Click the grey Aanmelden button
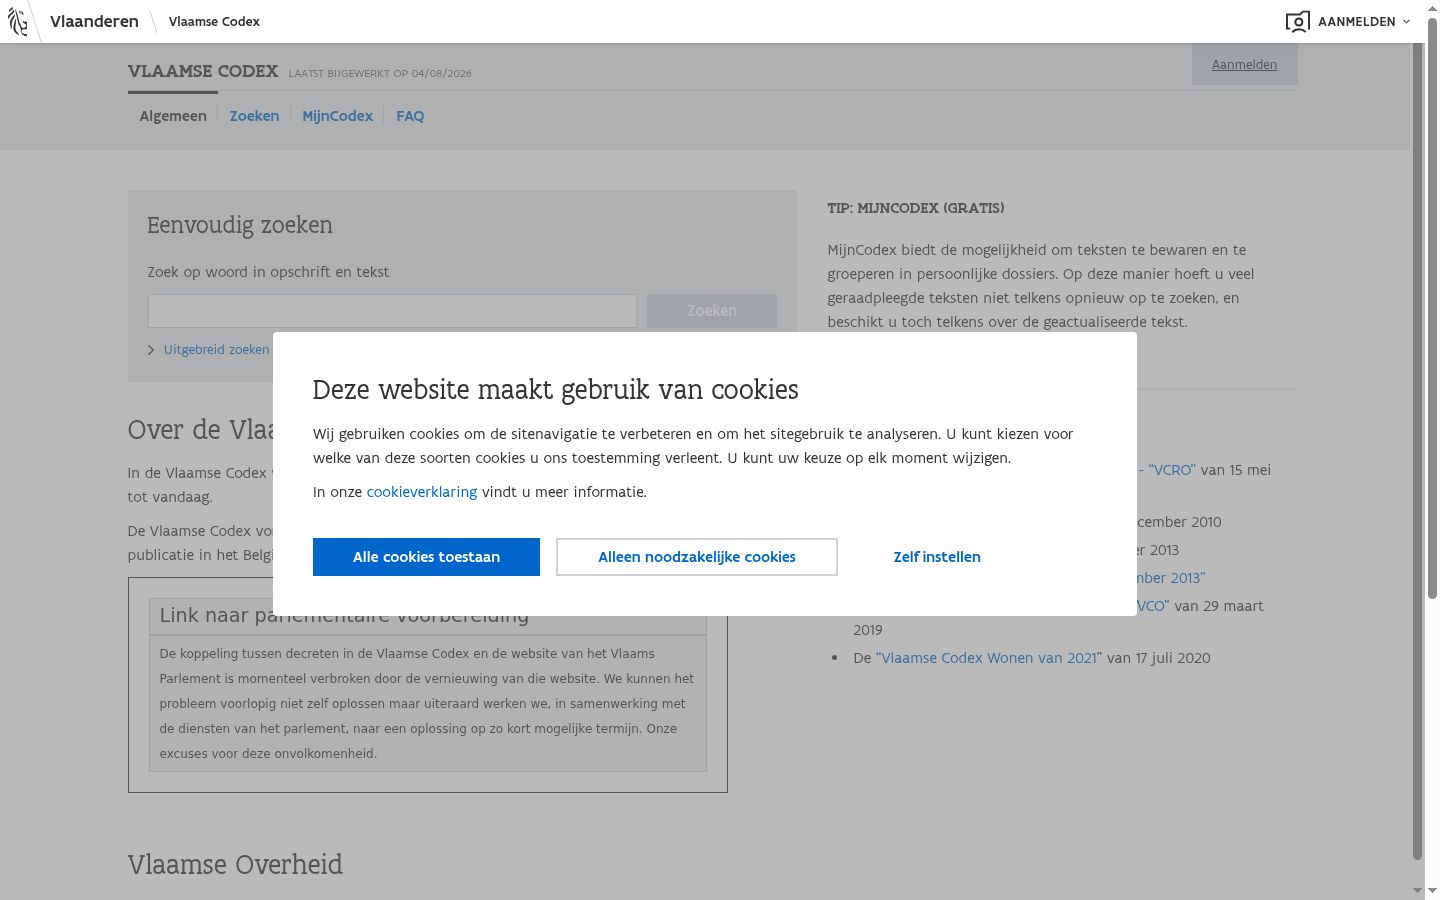1440x900 pixels. (x=1244, y=65)
